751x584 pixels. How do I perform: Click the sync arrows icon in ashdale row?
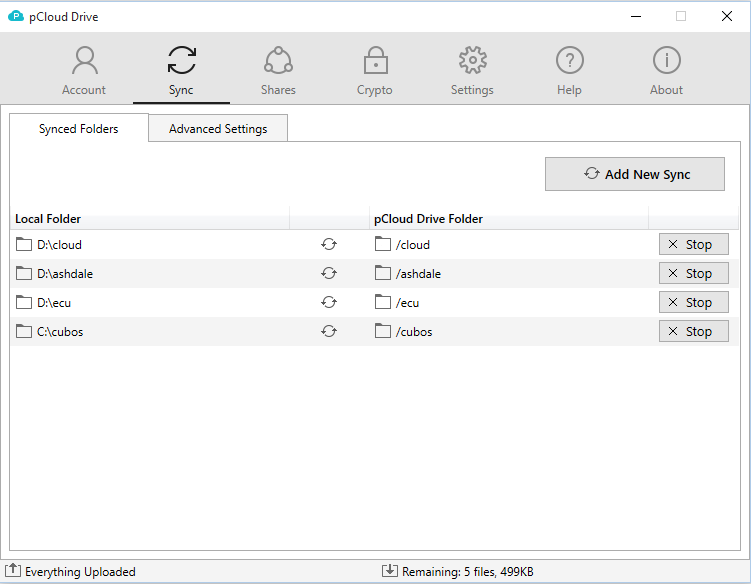(329, 273)
